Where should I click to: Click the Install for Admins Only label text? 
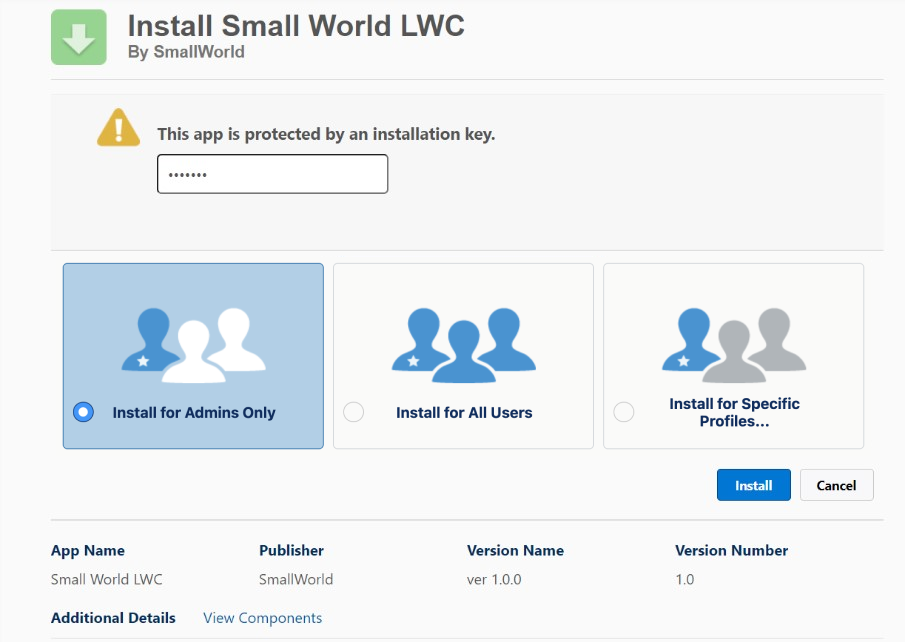click(194, 412)
